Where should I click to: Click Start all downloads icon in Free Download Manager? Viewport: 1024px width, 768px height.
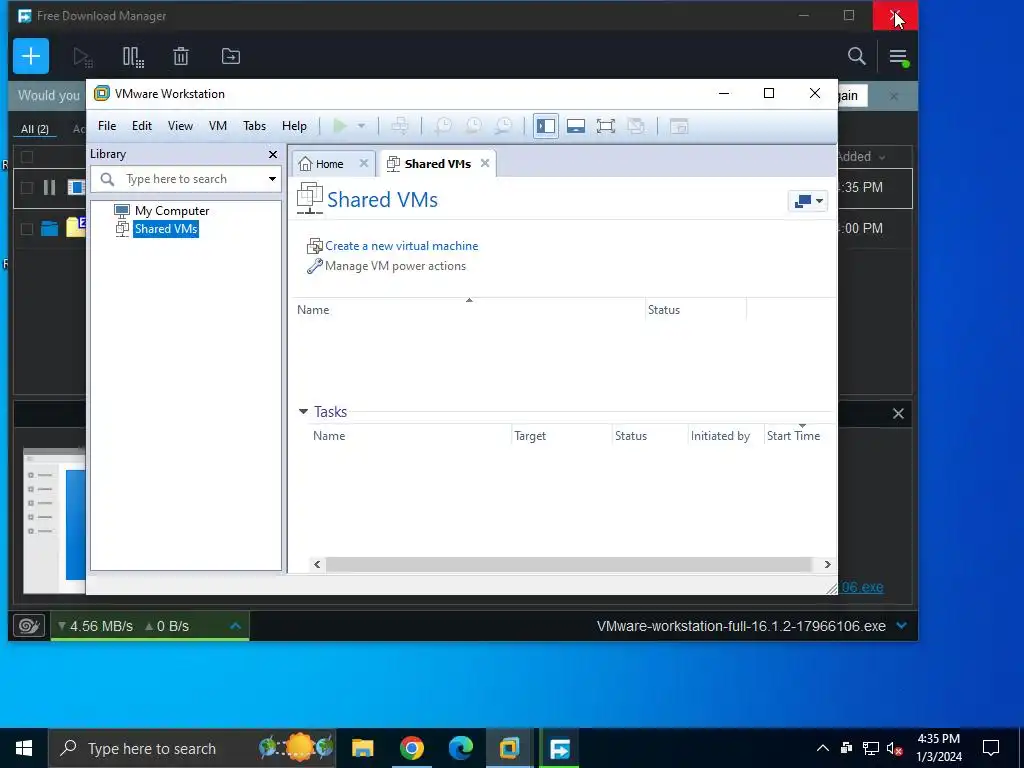pos(83,57)
